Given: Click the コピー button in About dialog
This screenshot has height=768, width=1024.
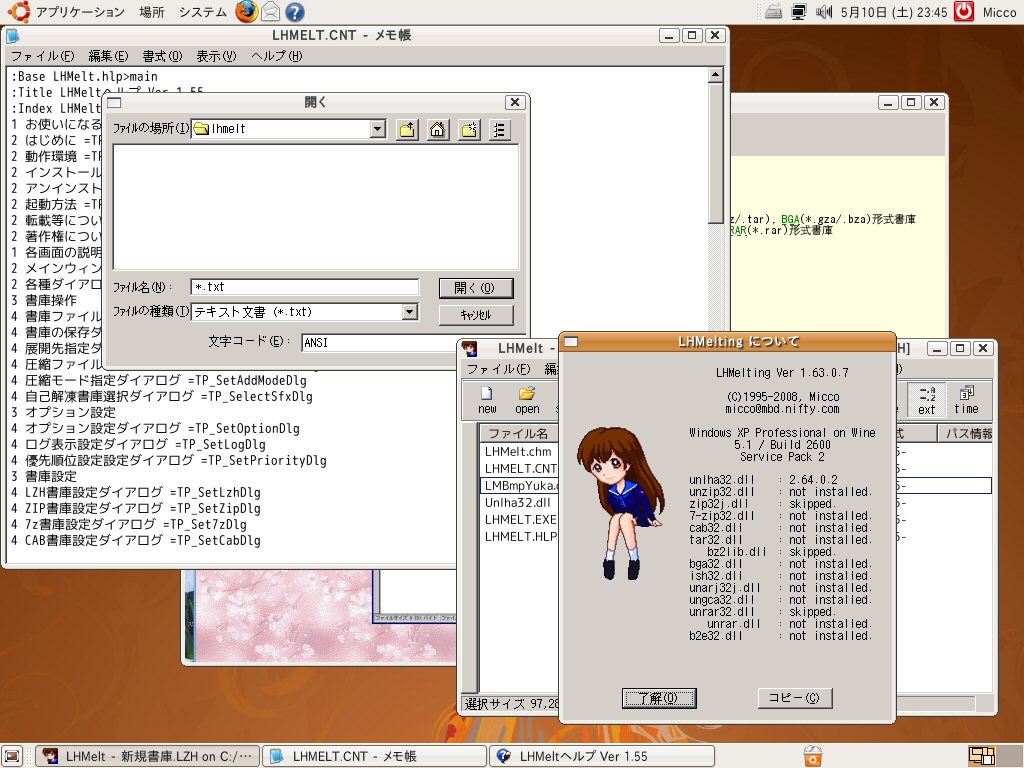Looking at the screenshot, I should (794, 698).
